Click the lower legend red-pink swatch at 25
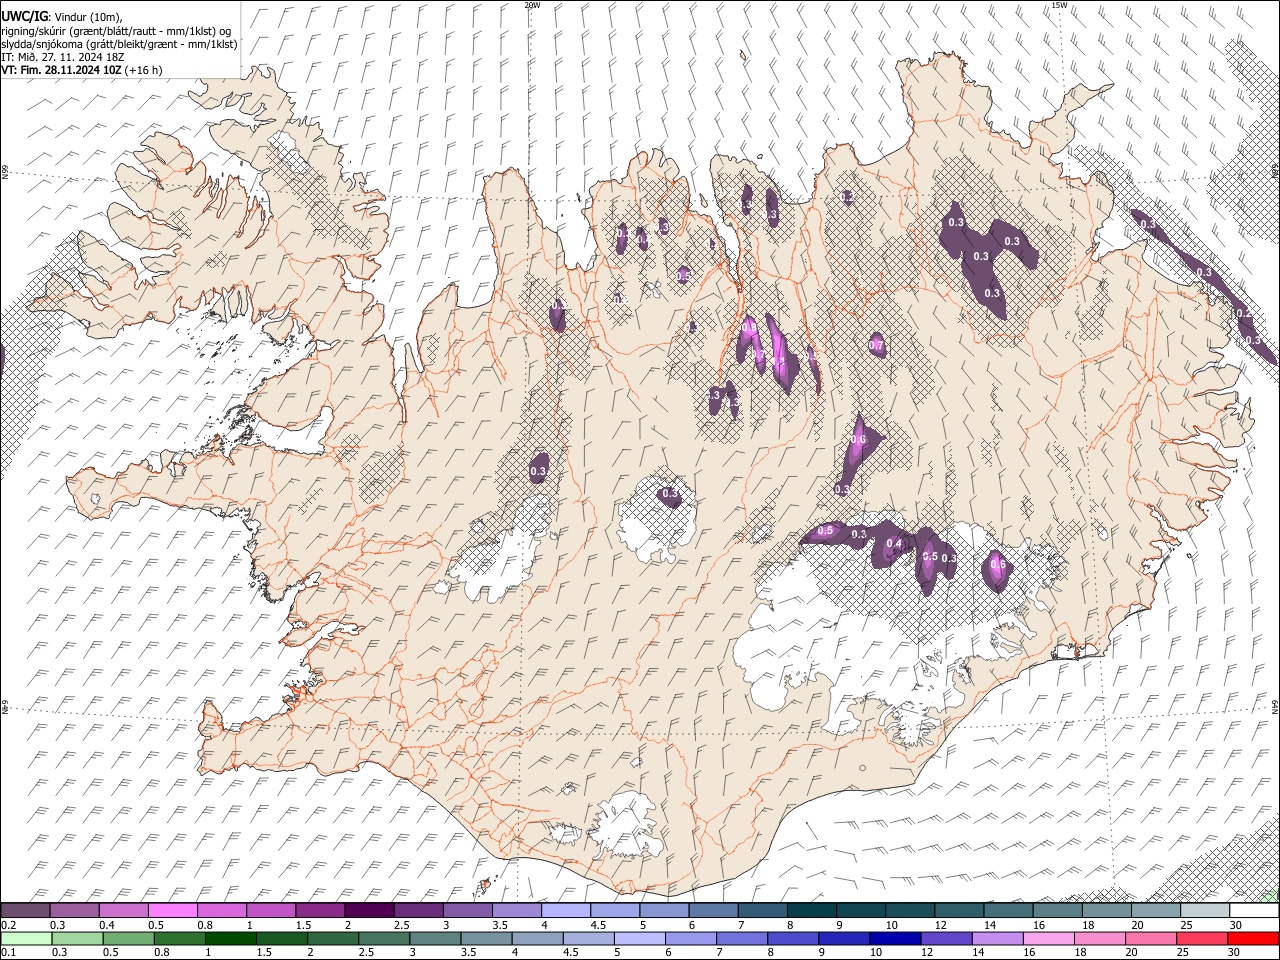The height and width of the screenshot is (960, 1280). (x=1201, y=939)
